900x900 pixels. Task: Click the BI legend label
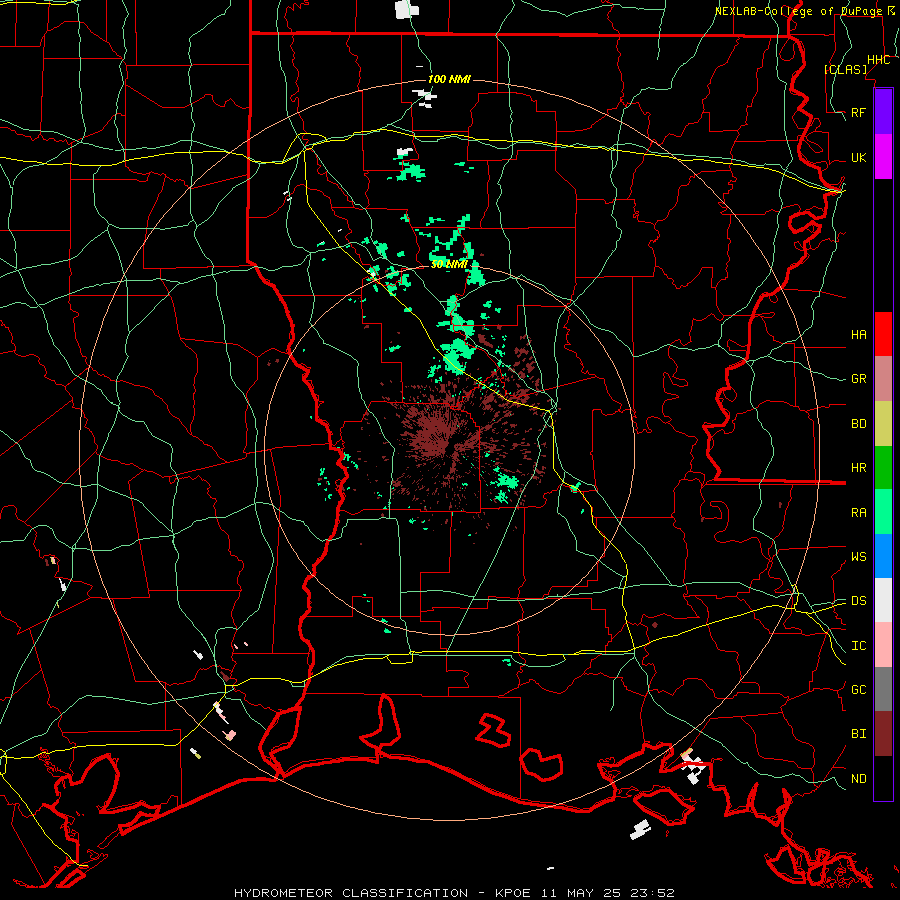pos(858,734)
